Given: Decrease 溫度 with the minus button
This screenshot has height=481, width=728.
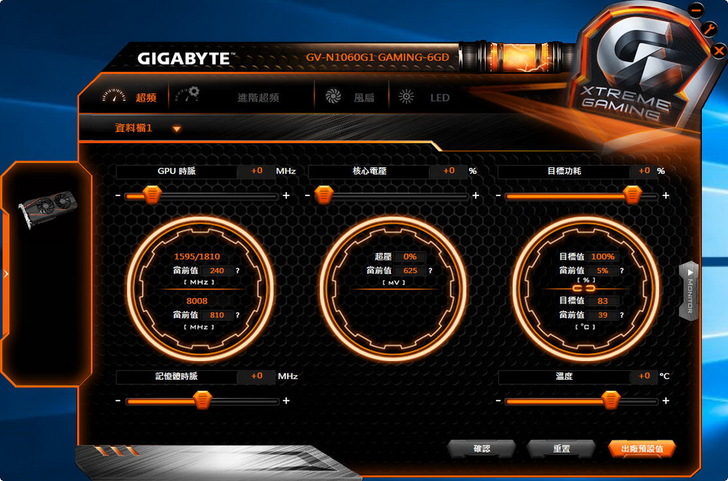Looking at the screenshot, I should click(x=498, y=401).
